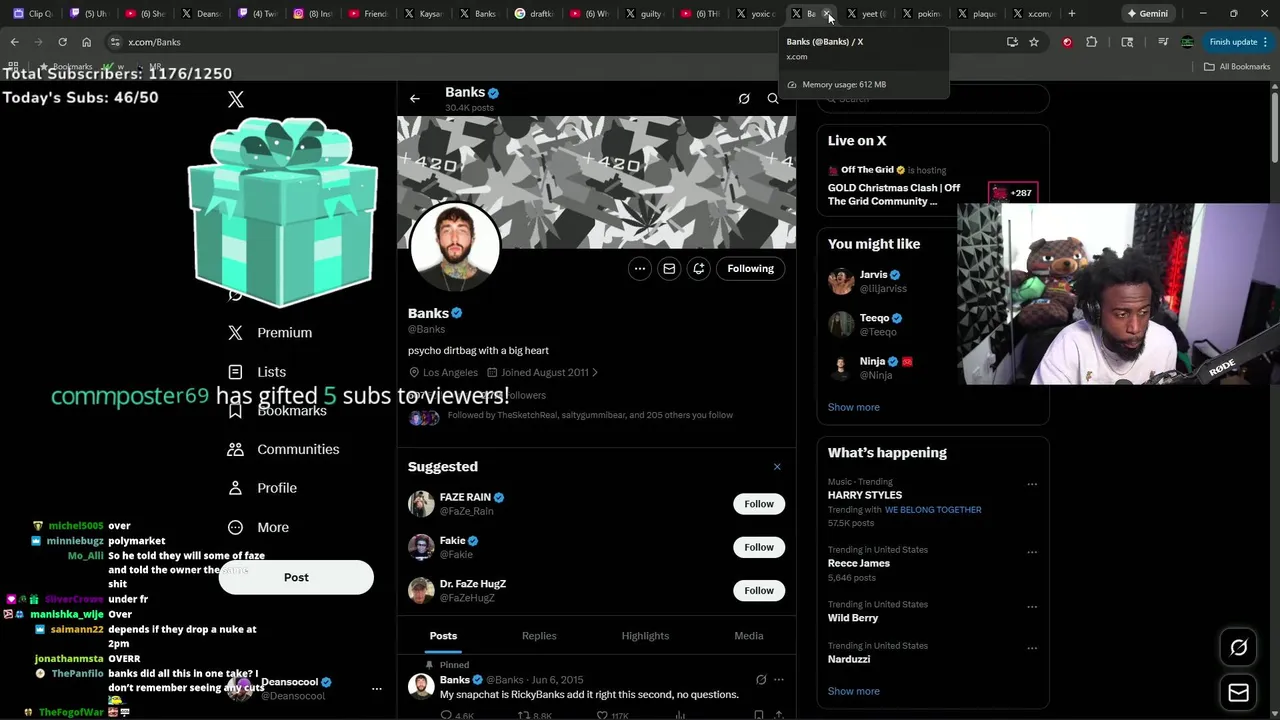Bookmark this page with star icon
1280x720 pixels.
[x=1034, y=42]
